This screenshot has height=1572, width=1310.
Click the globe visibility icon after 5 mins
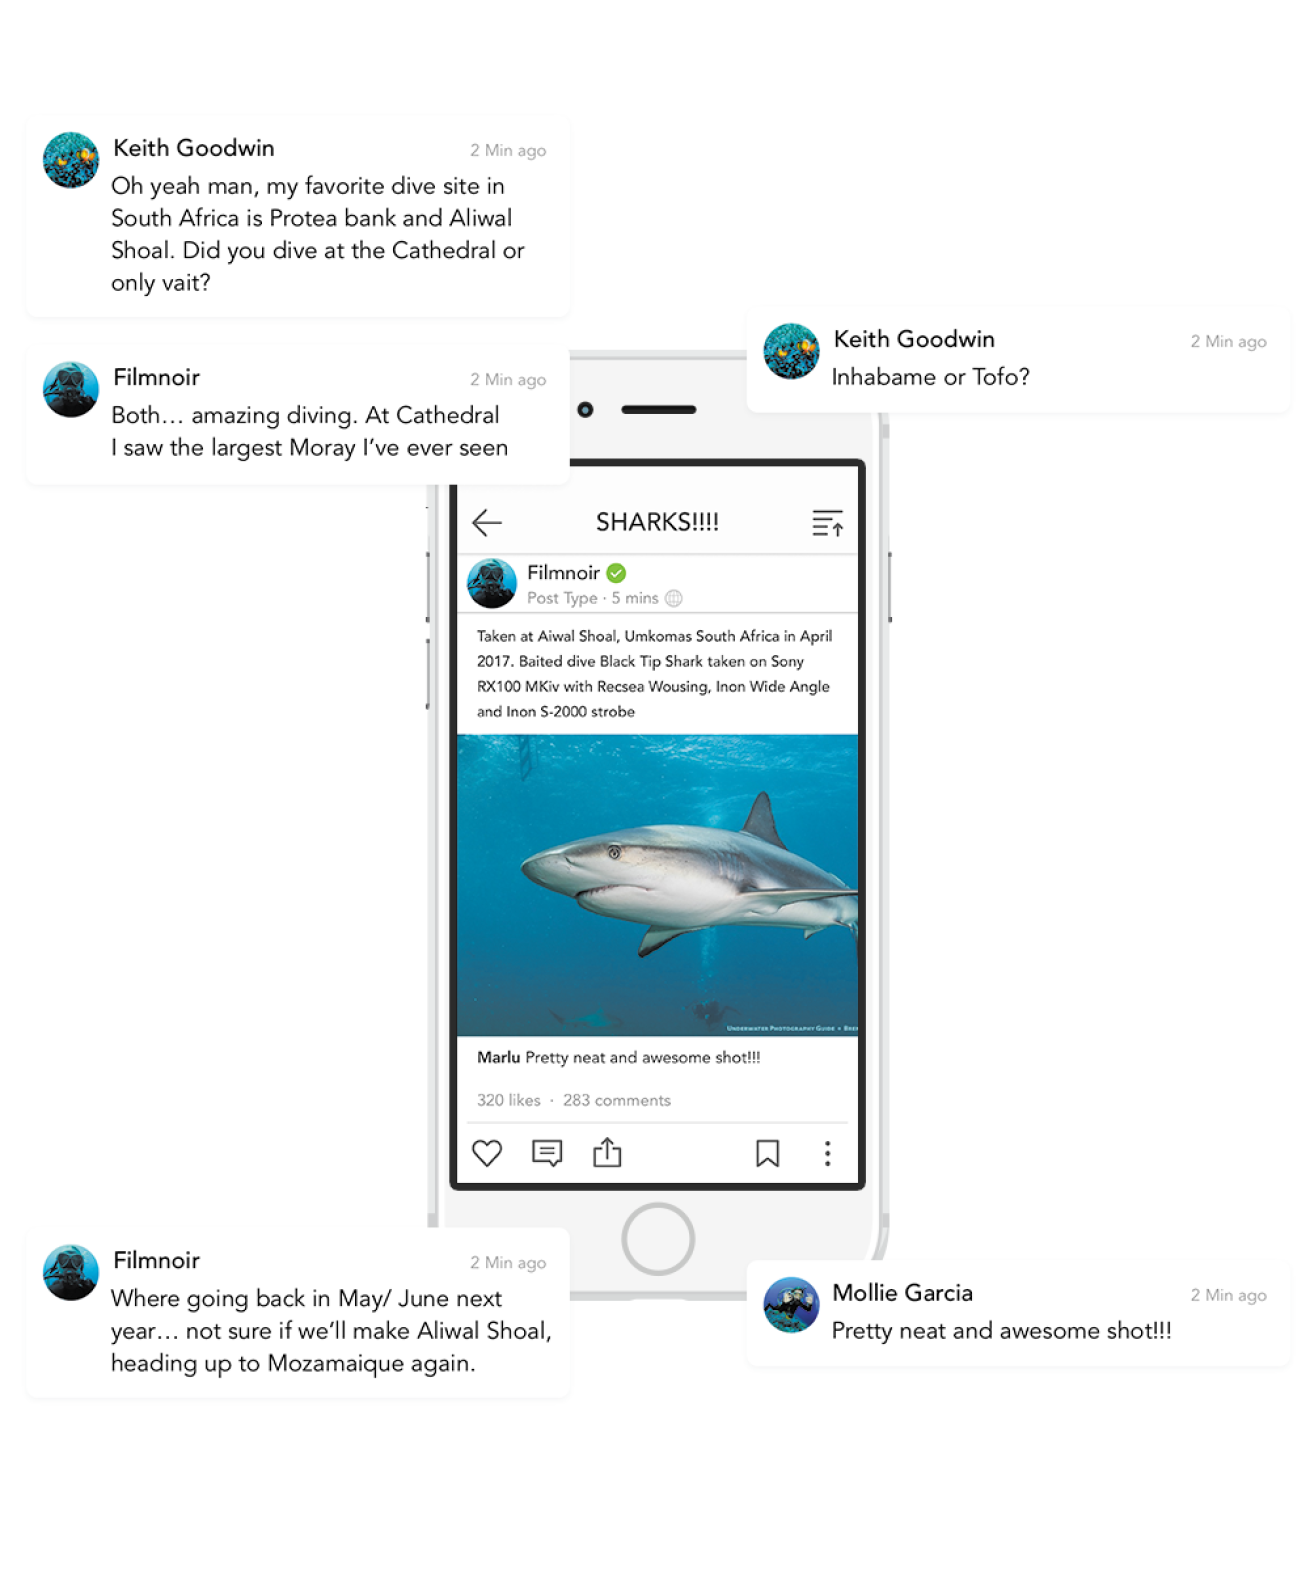(674, 598)
